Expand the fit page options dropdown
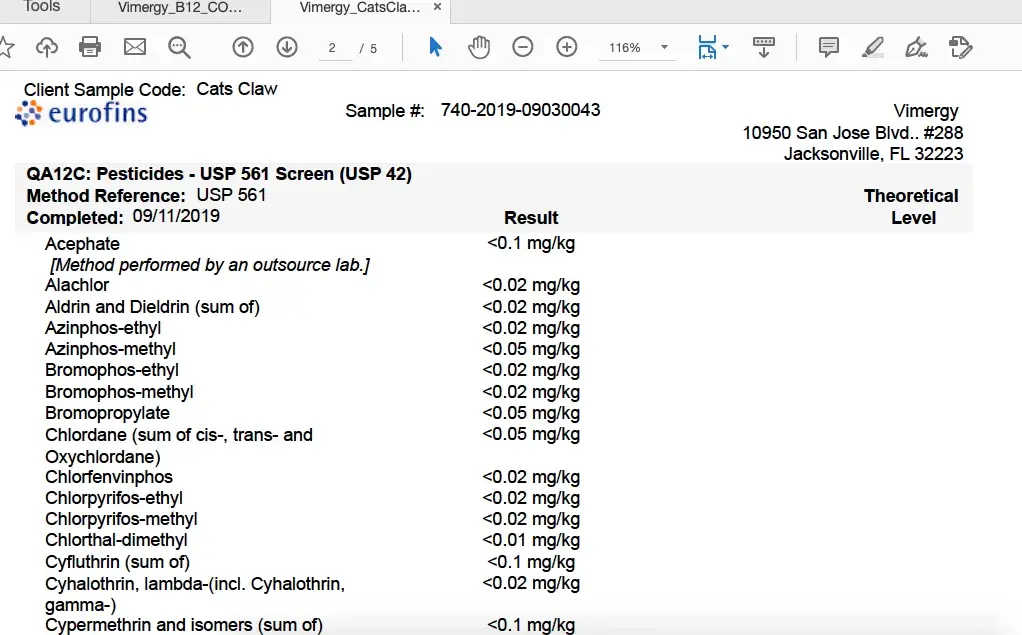This screenshot has height=635, width=1022. [725, 47]
